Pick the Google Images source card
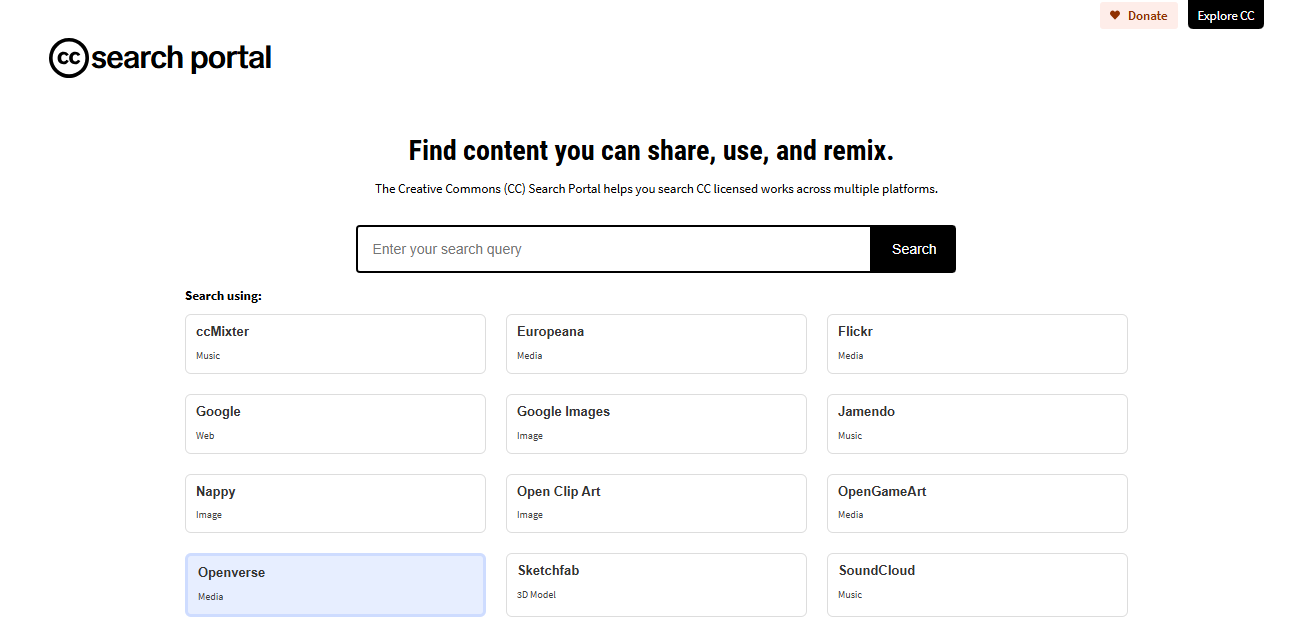 656,424
